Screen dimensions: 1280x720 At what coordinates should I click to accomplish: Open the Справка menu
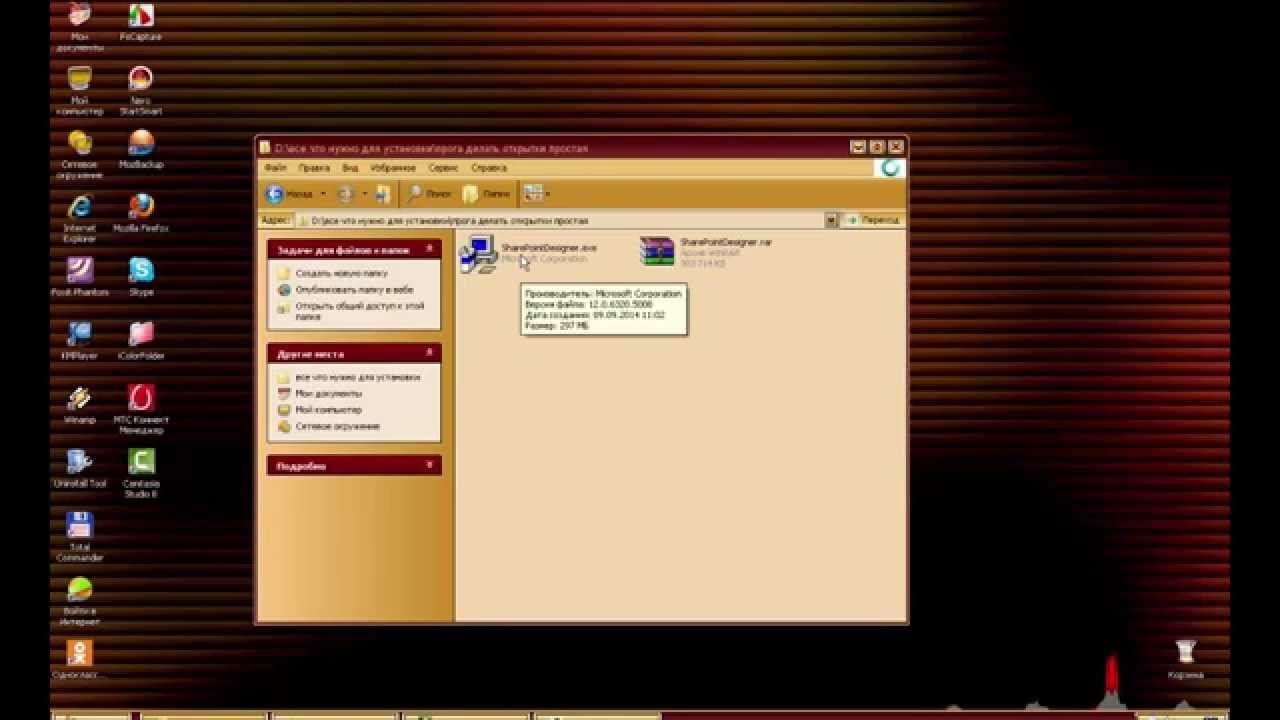(488, 168)
